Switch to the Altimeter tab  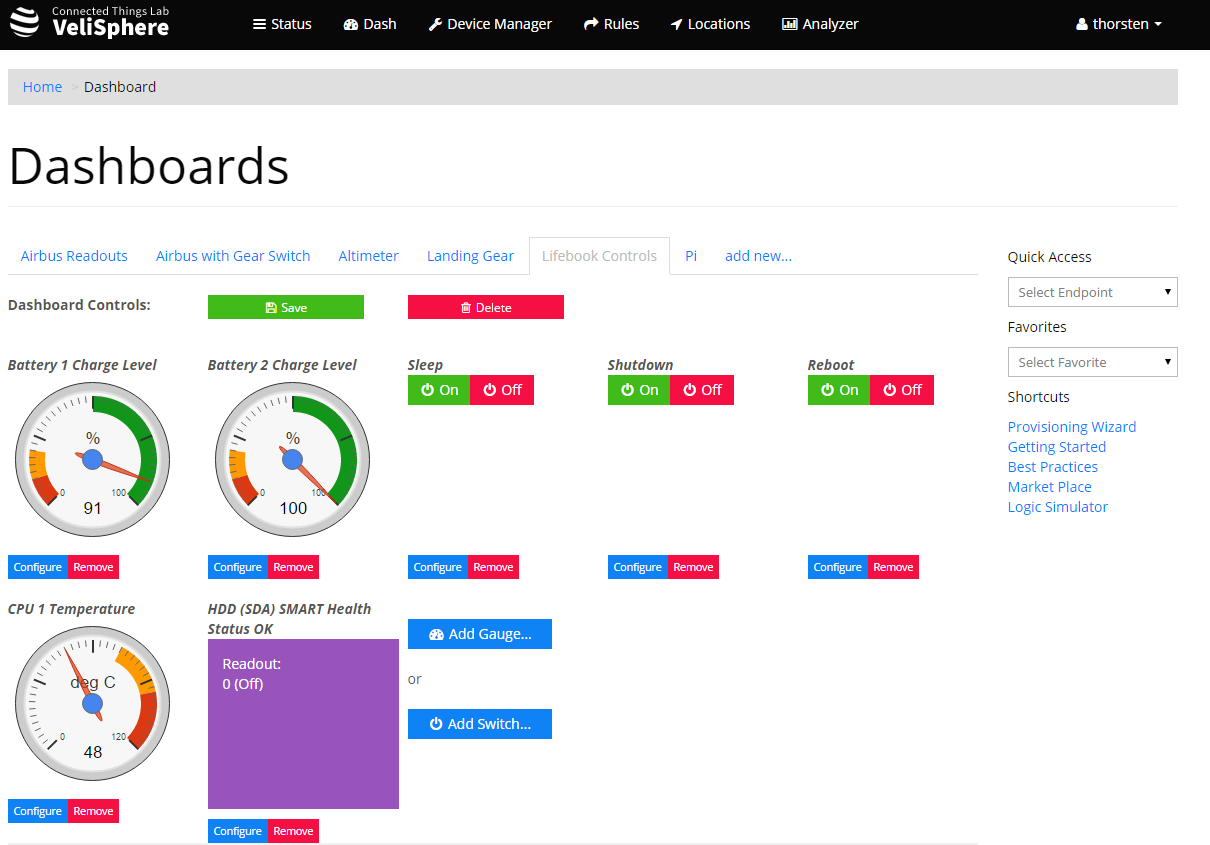click(368, 255)
